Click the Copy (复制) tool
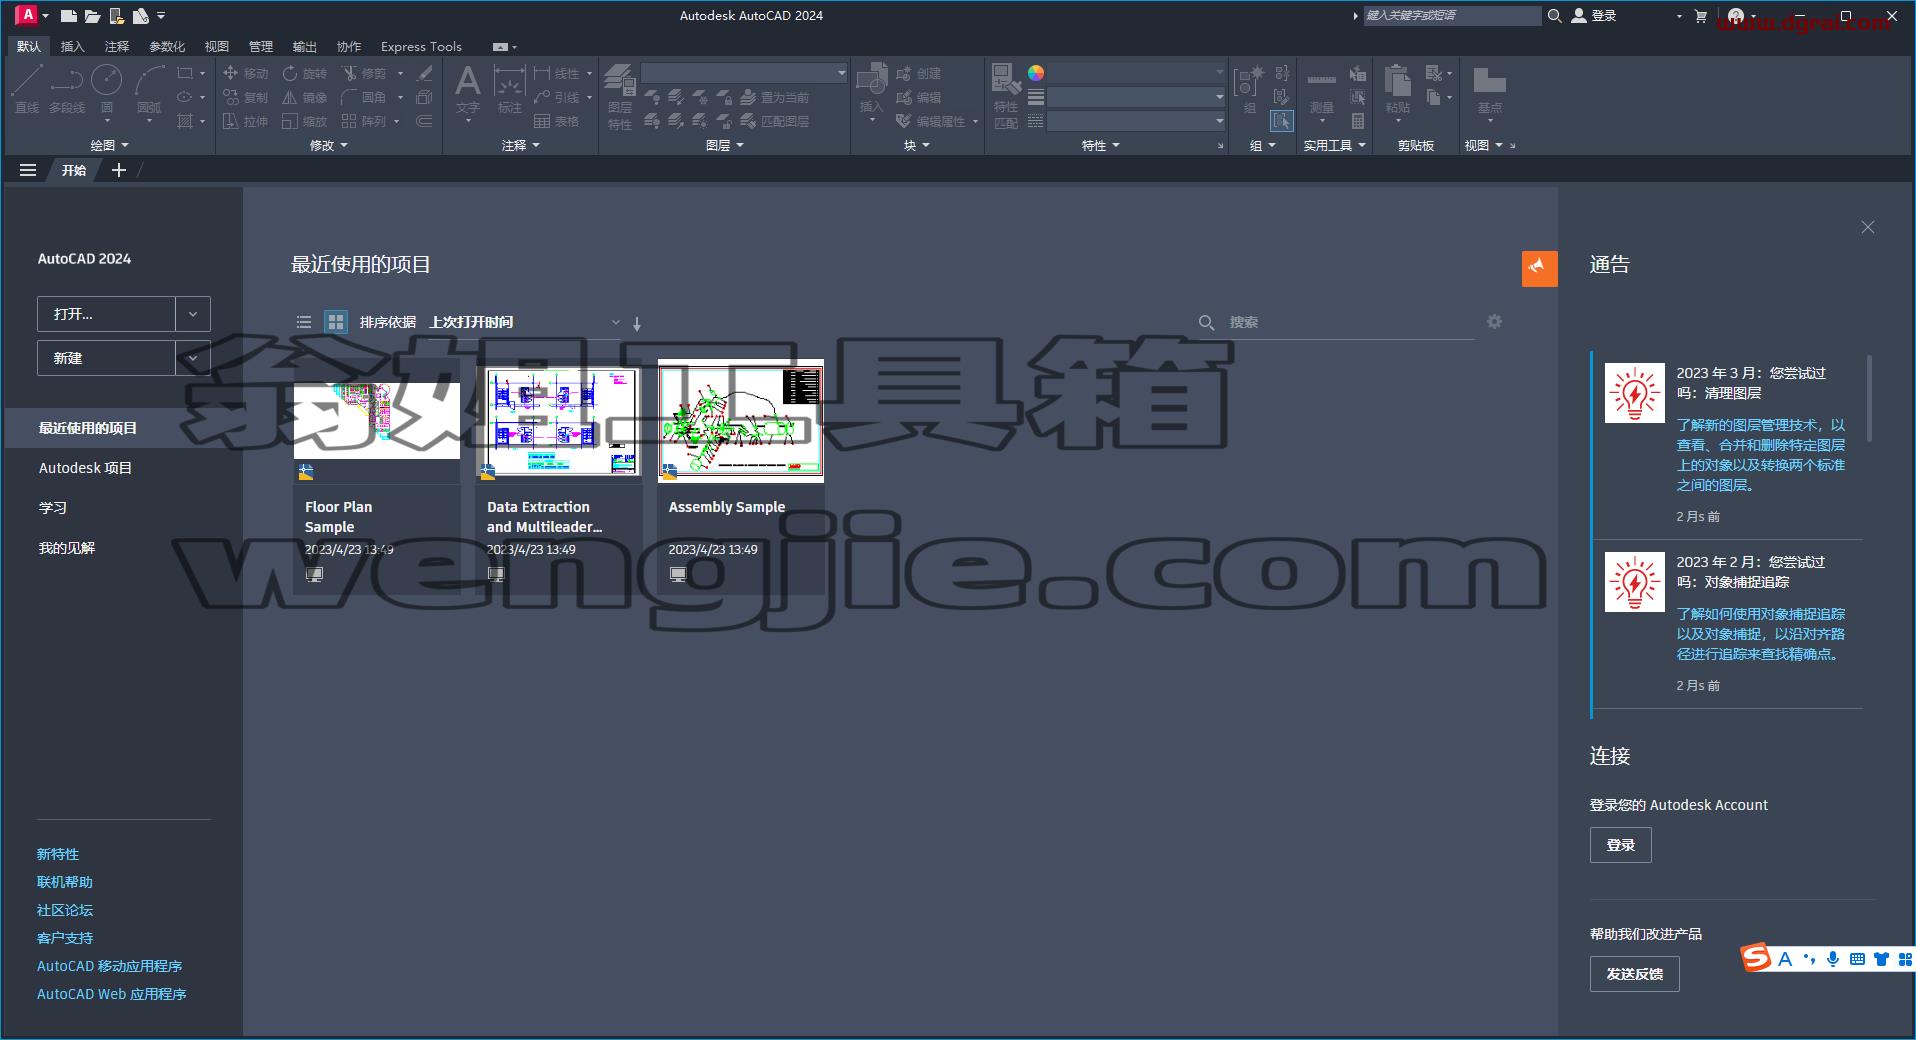Image resolution: width=1916 pixels, height=1040 pixels. click(x=246, y=97)
